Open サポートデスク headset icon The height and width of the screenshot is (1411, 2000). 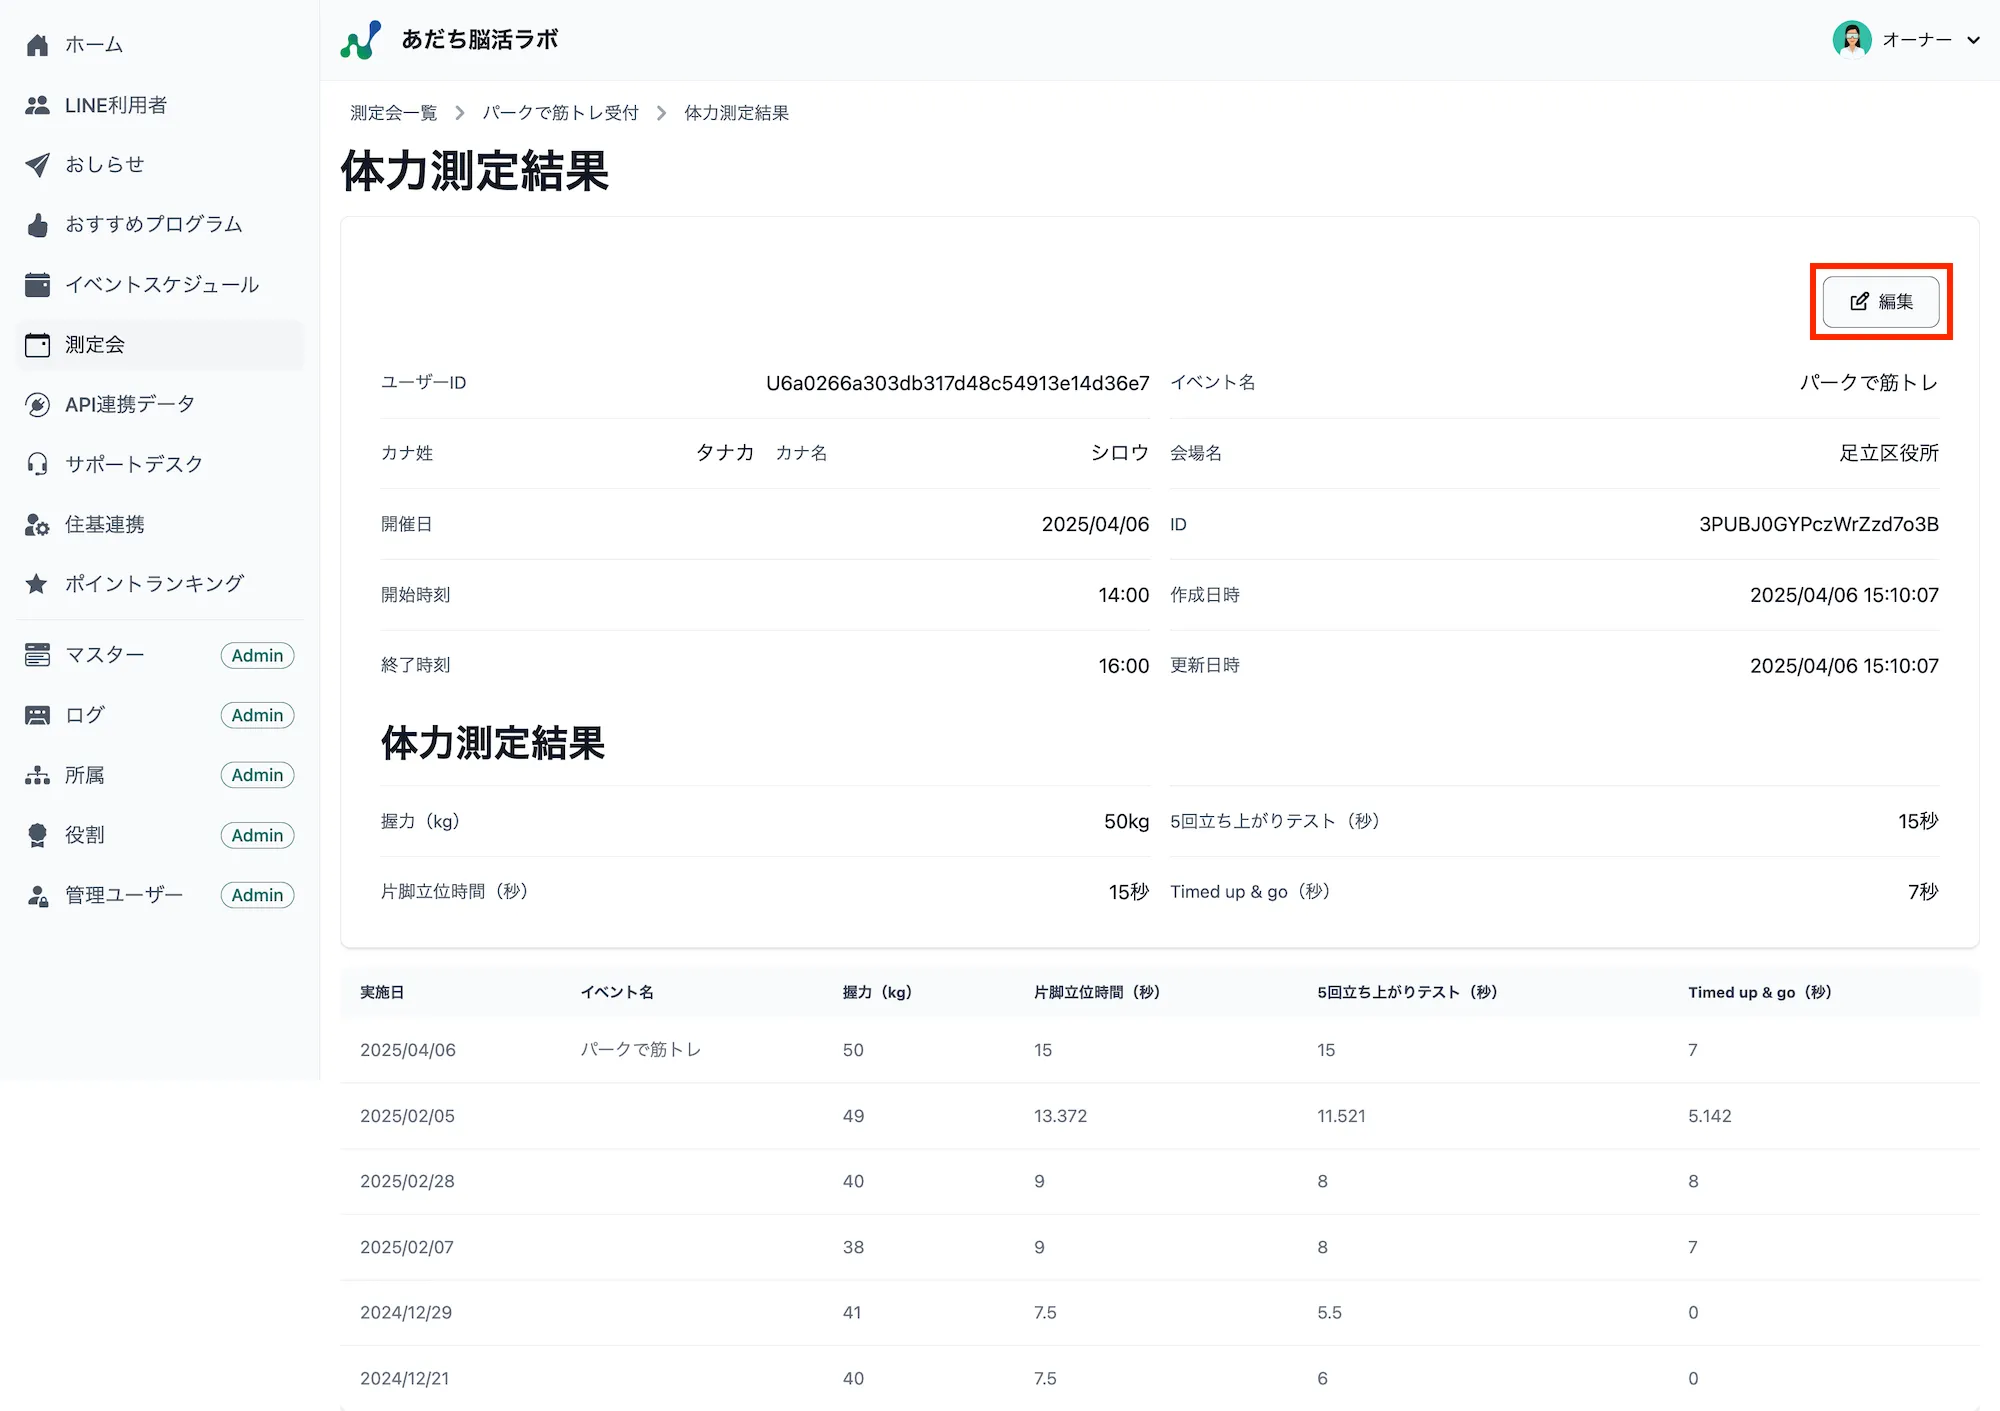(x=37, y=463)
